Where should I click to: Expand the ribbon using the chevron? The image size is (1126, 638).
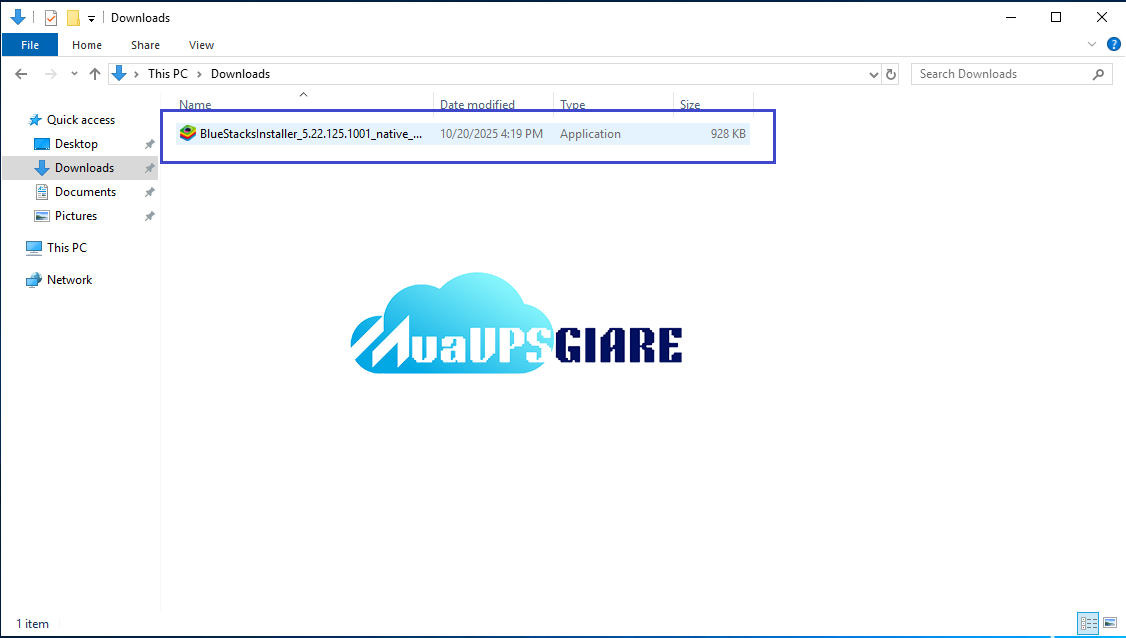pyautogui.click(x=1092, y=45)
